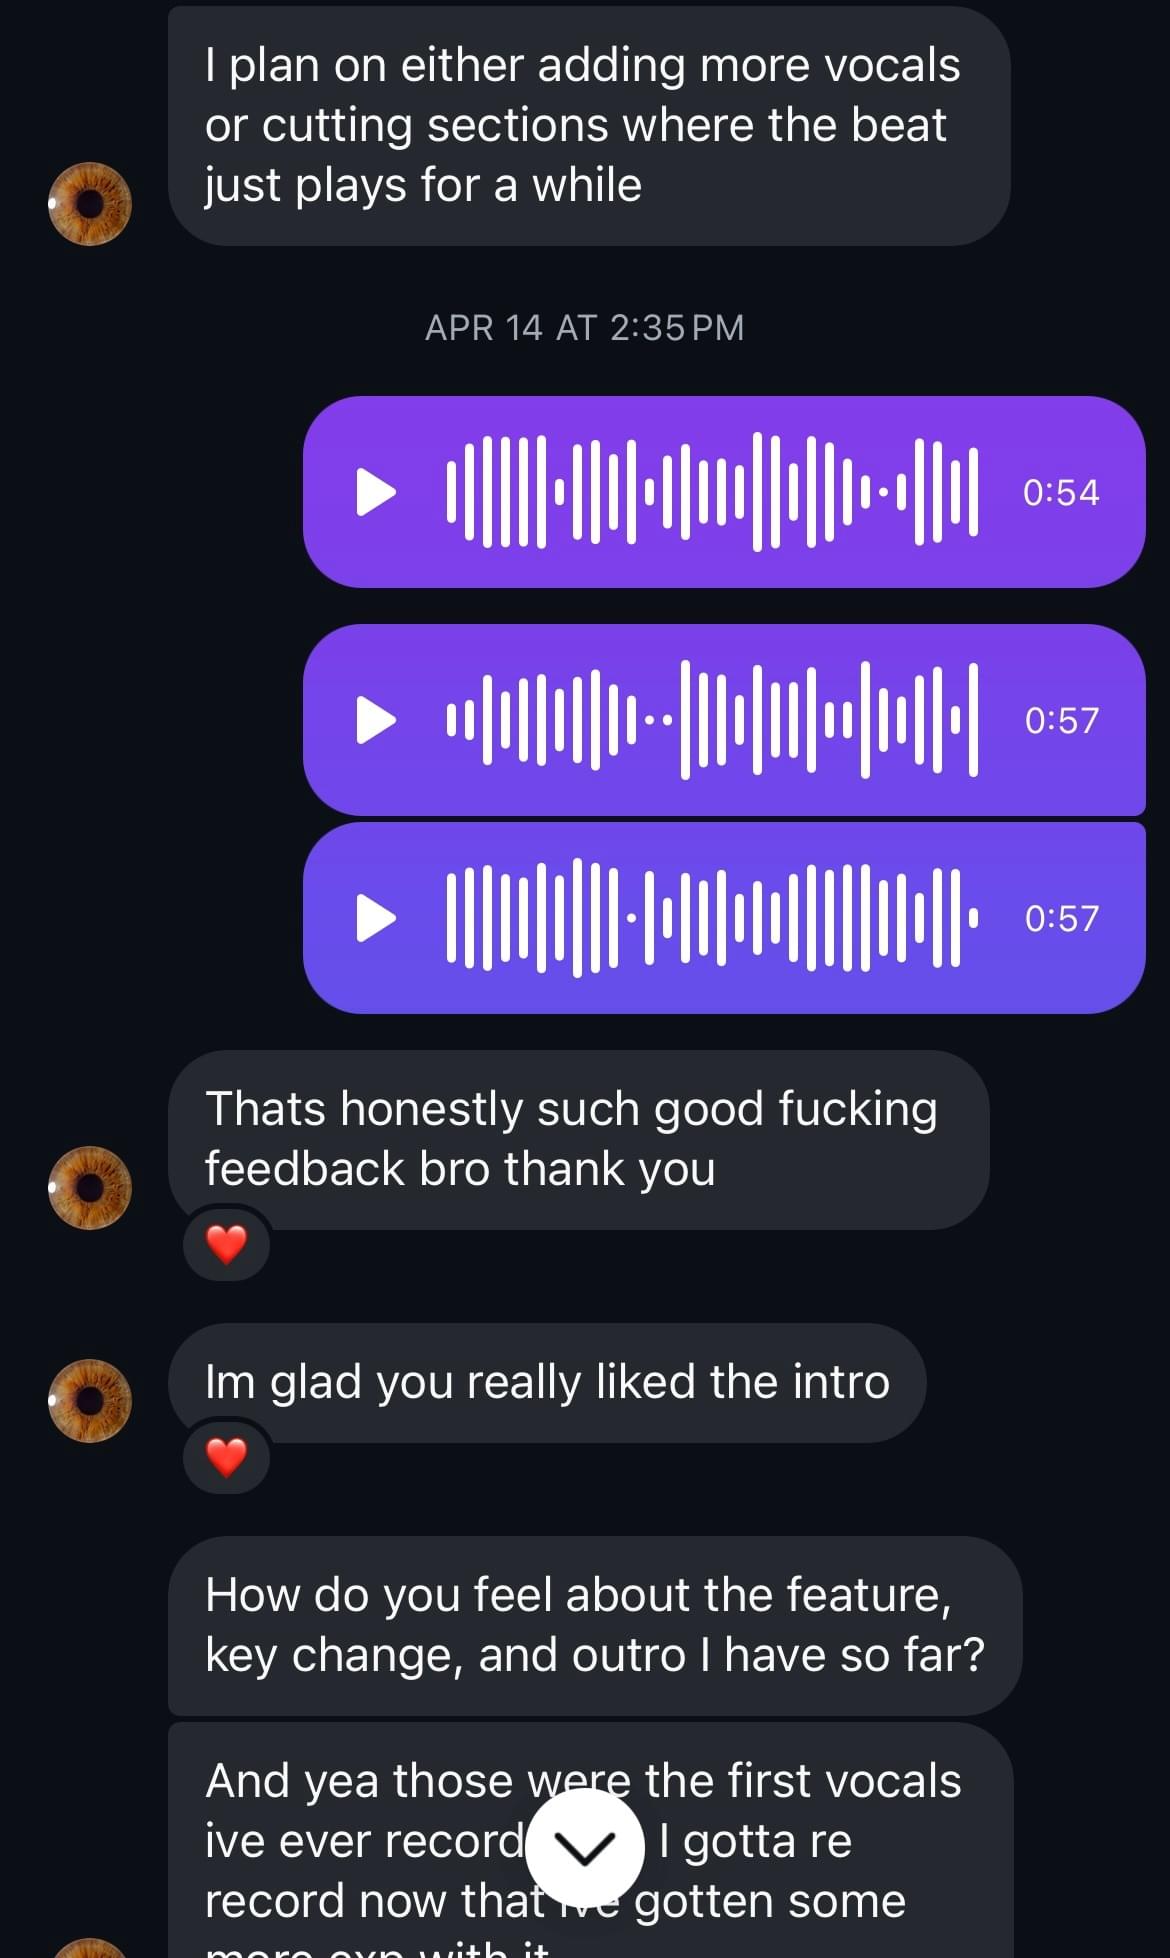Tap eye avatar beside 'adding more vocals' message
Viewport: 1170px width, 1958px height.
point(90,203)
